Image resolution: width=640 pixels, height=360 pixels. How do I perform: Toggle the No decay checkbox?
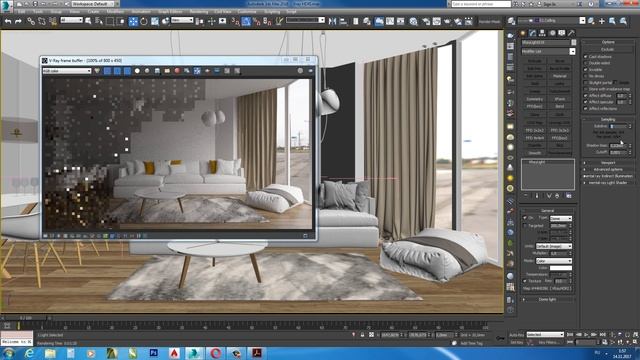click(586, 76)
